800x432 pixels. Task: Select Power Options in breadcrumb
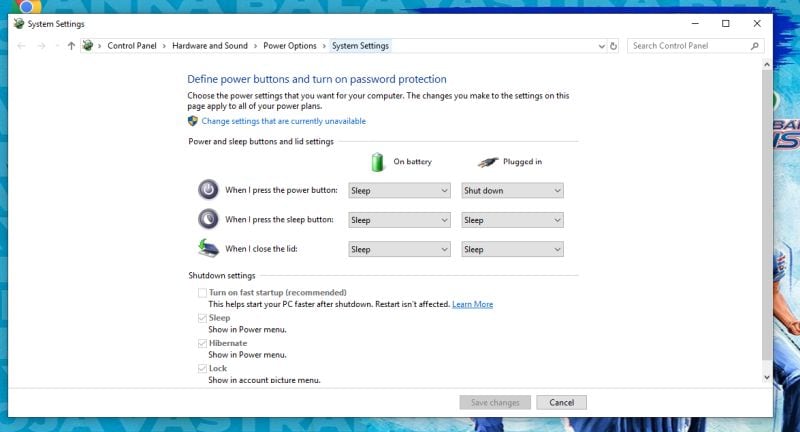coord(290,46)
